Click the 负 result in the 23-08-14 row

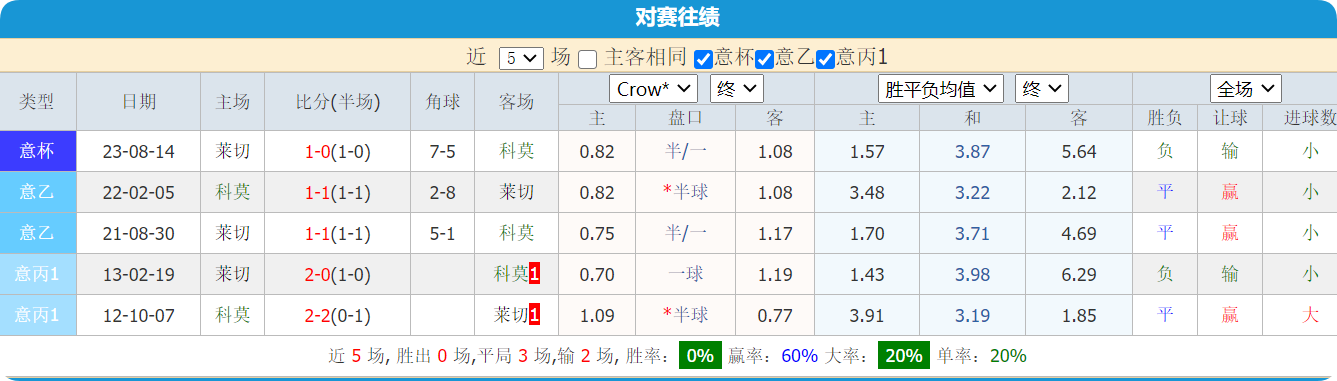click(x=1165, y=152)
